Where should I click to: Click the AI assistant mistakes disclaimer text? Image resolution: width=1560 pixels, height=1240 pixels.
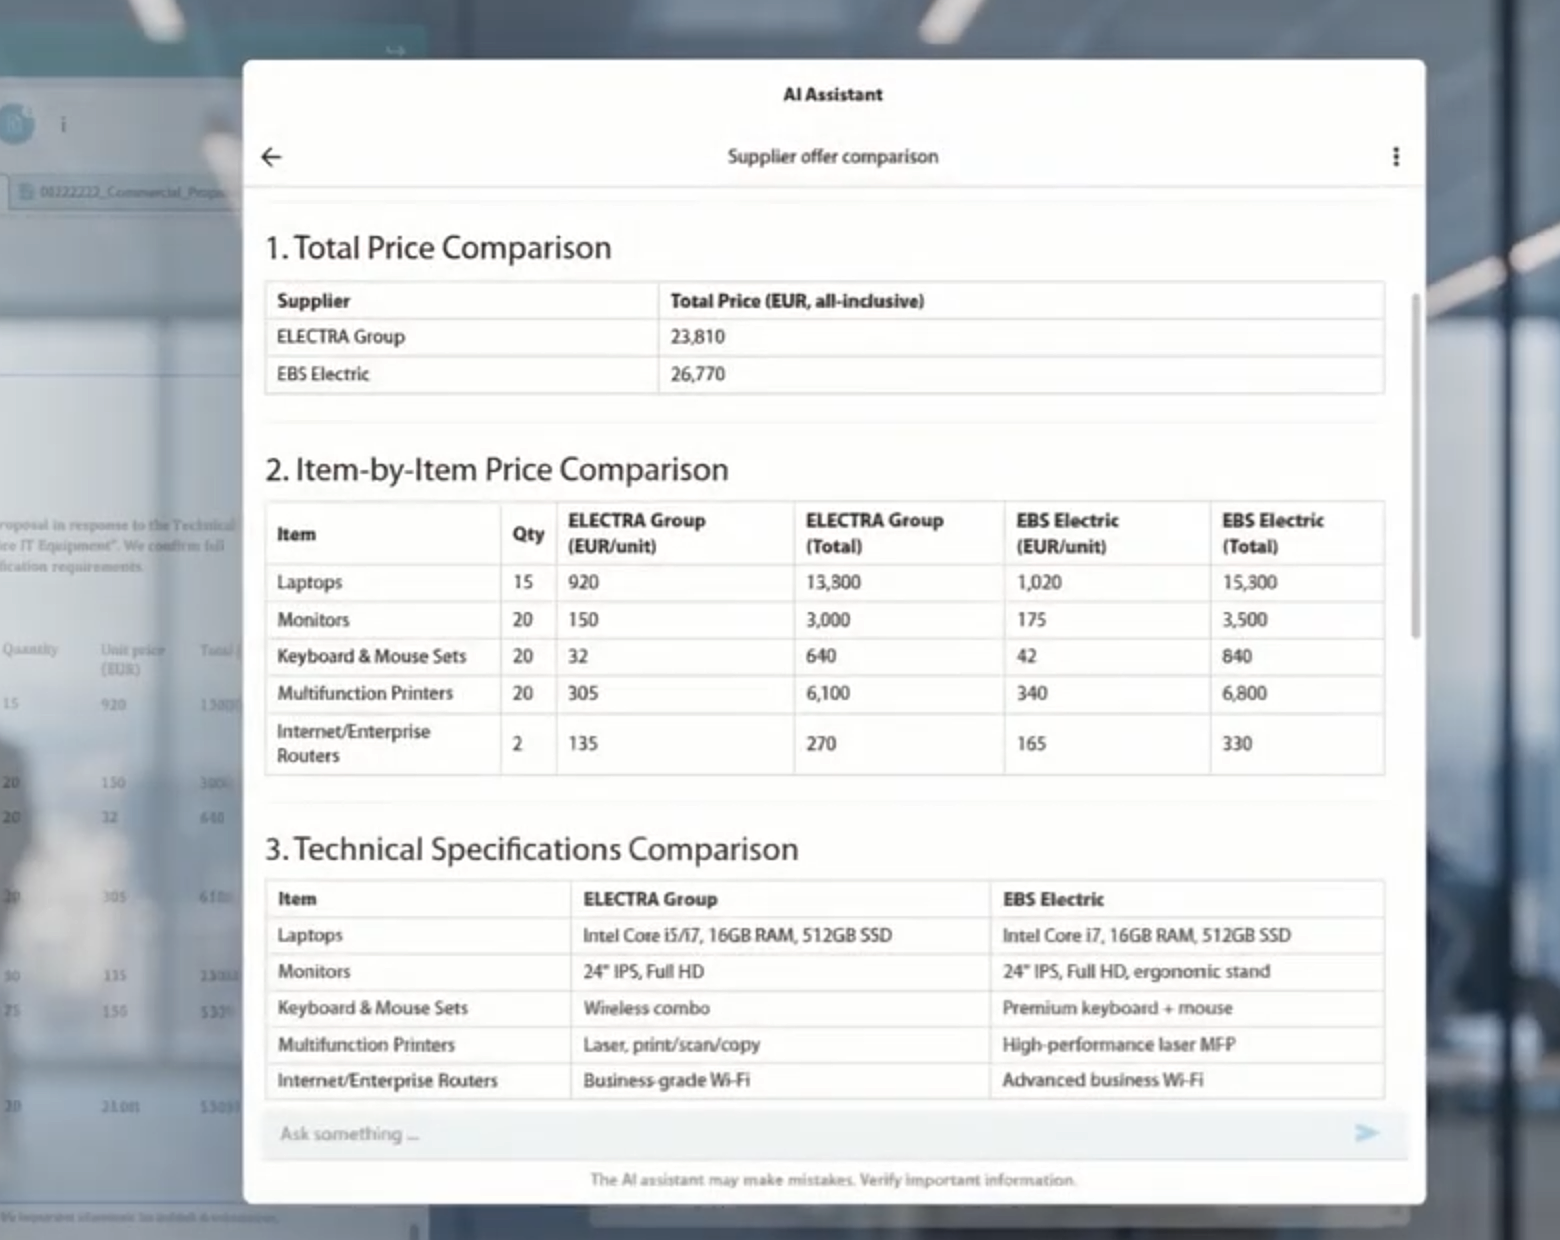pos(833,1180)
